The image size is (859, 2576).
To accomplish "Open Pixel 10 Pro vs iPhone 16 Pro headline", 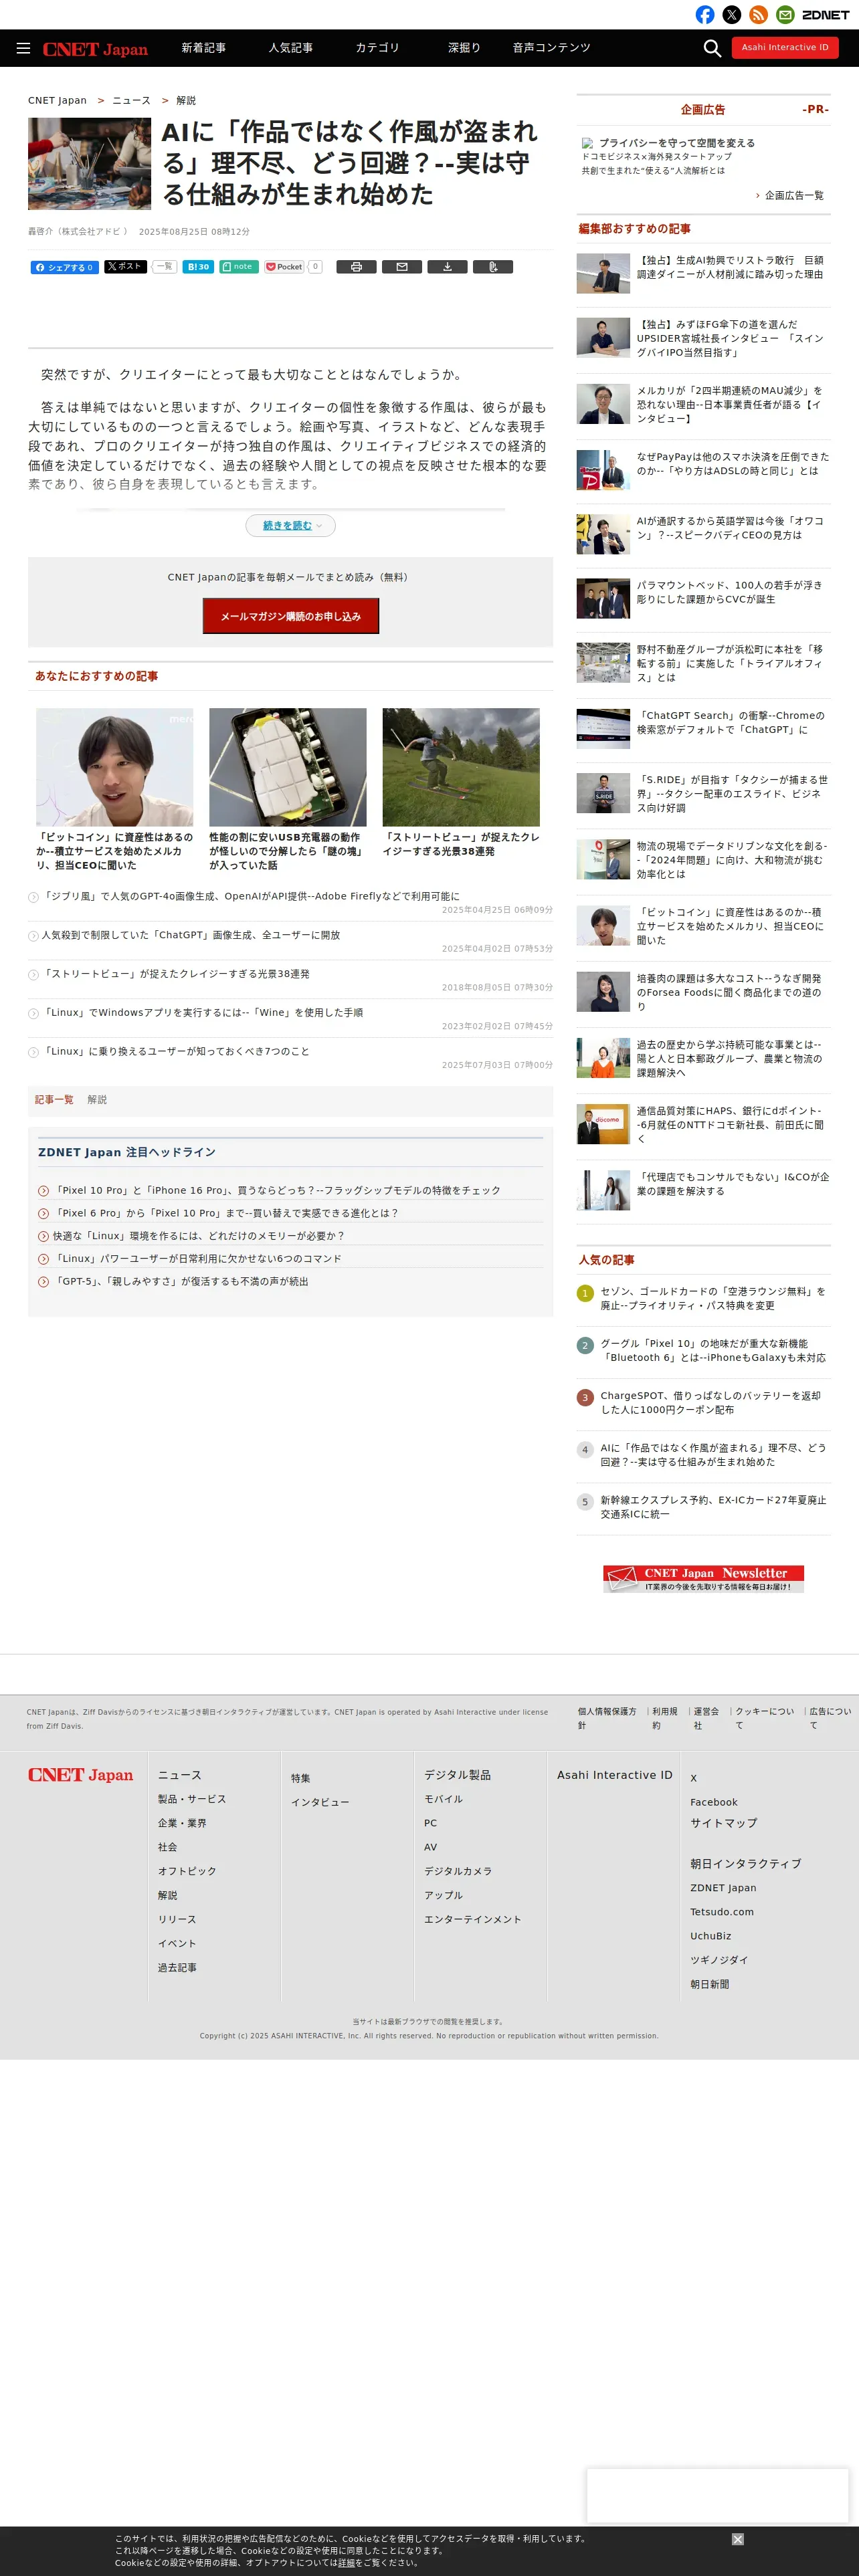I will tap(277, 1190).
